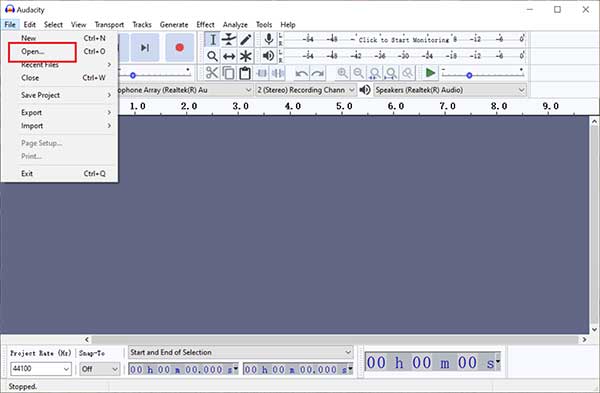Click Fit selection to width icon
Screen dimensions: 600x393
[x=375, y=73]
